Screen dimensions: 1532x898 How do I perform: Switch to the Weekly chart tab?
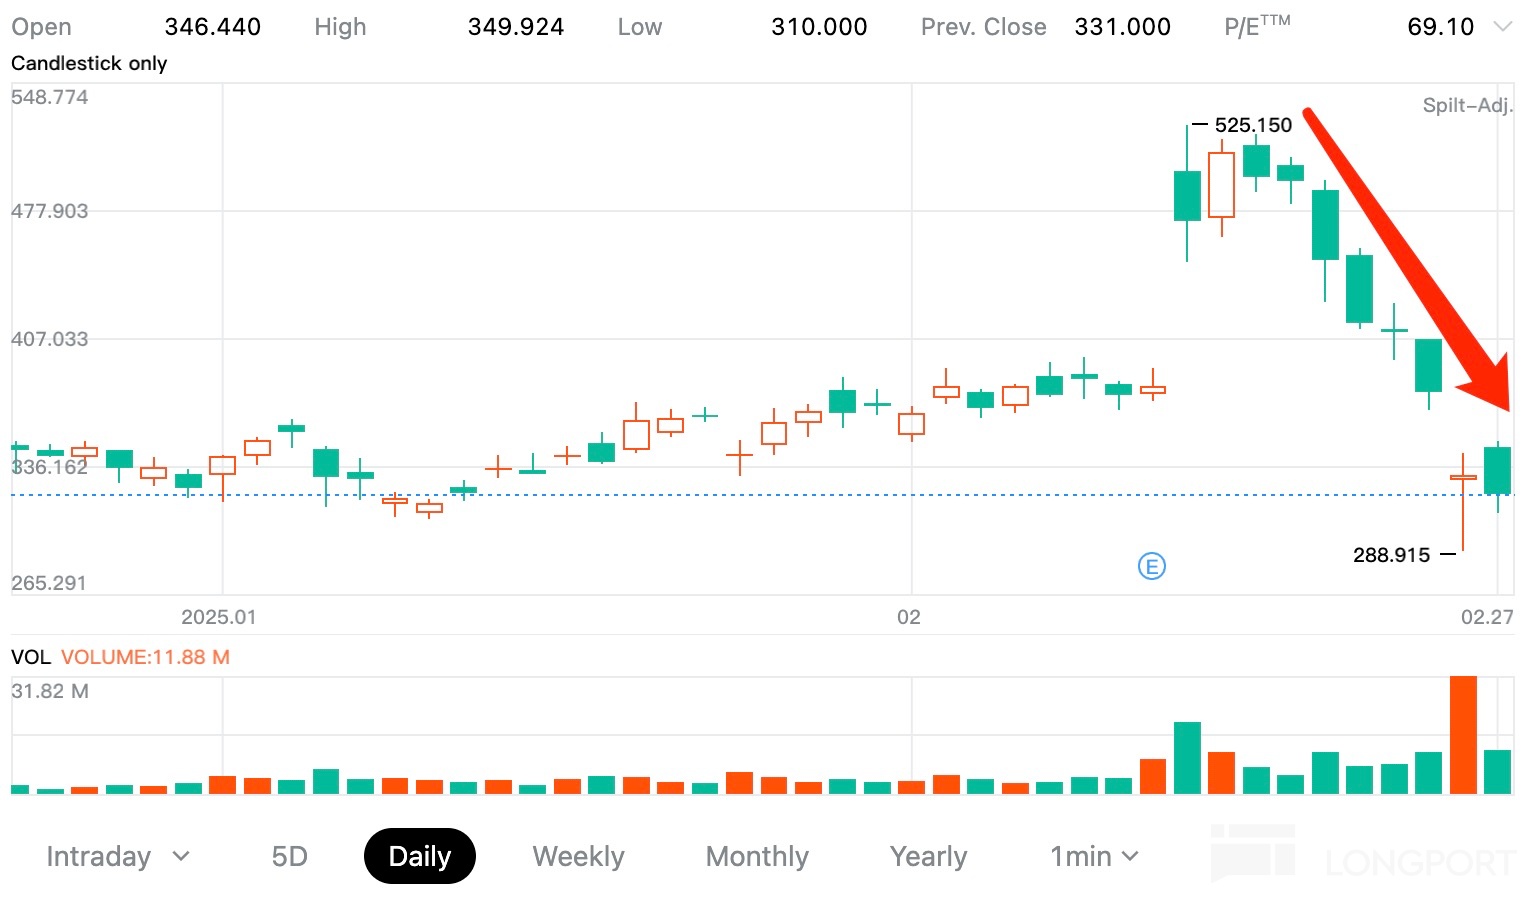pos(578,857)
